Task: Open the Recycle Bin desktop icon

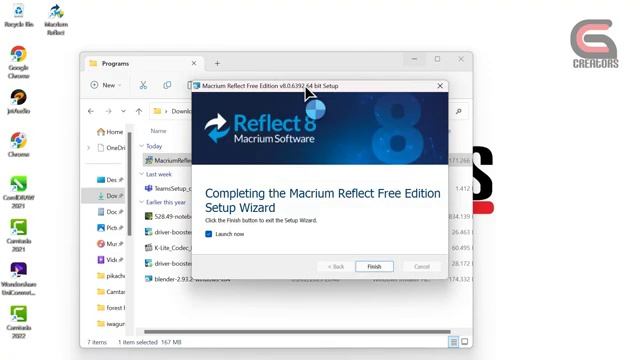Action: pos(18,16)
